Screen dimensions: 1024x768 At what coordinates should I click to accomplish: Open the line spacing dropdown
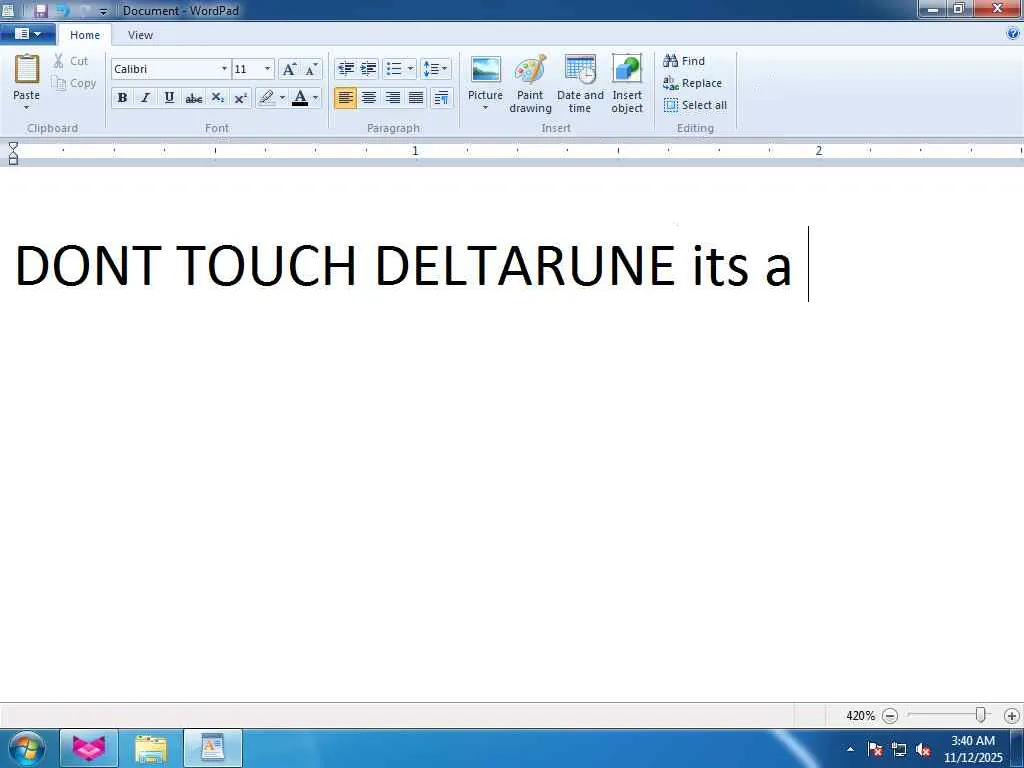tap(435, 69)
